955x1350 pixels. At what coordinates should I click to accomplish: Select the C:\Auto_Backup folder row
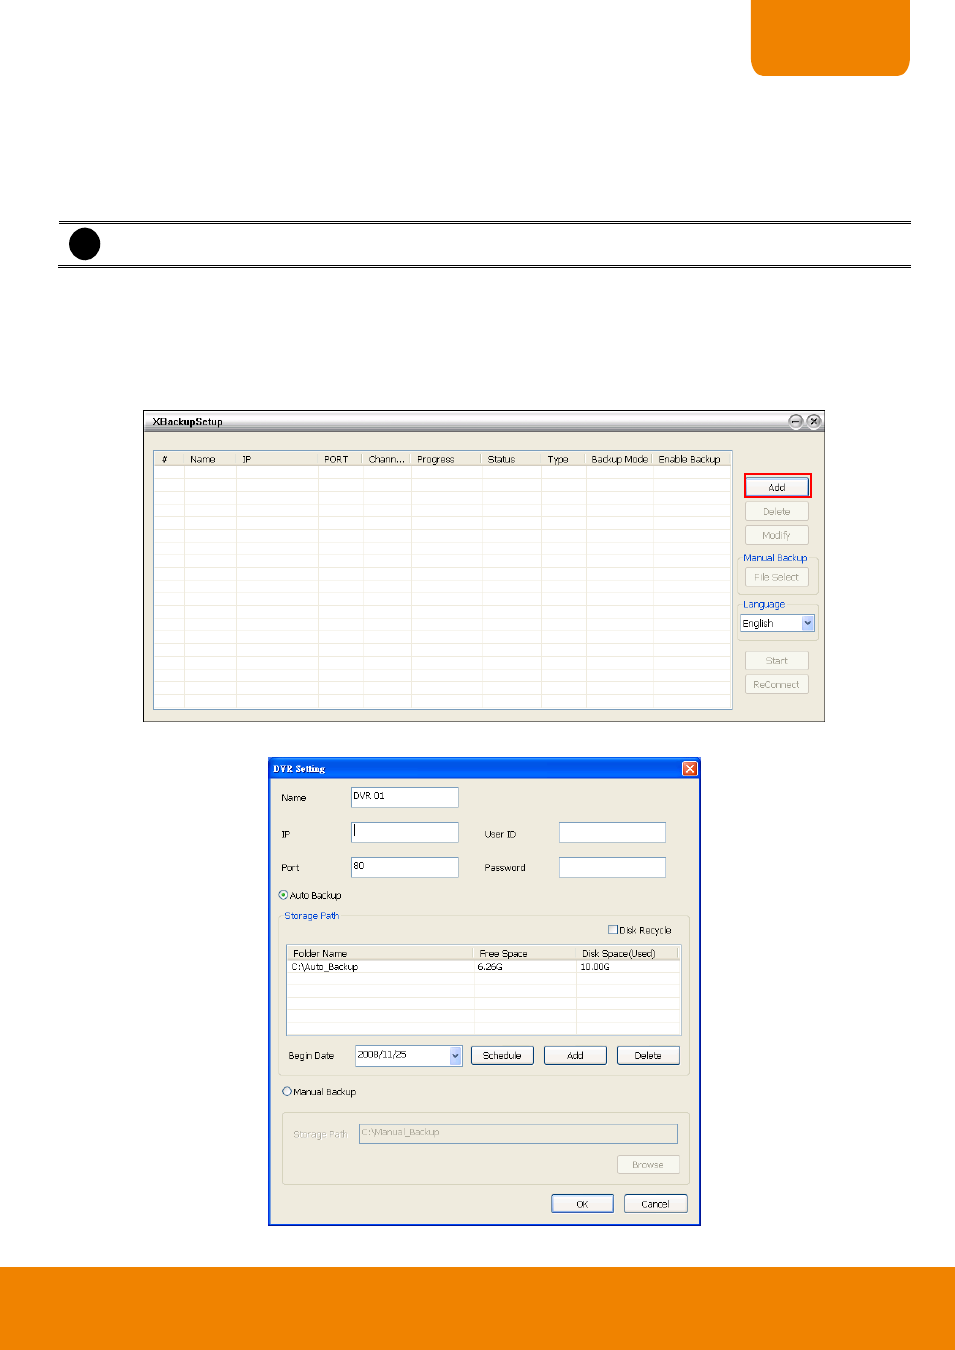484,967
